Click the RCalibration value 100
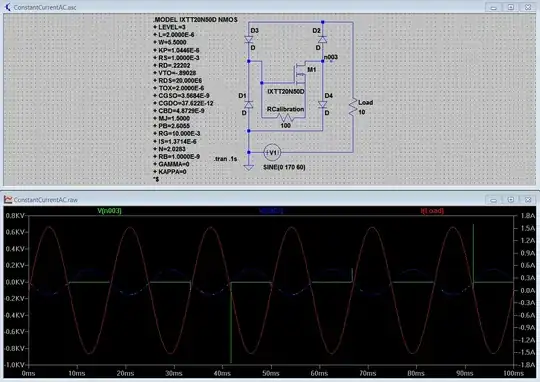The height and width of the screenshot is (382, 540). coord(285,126)
